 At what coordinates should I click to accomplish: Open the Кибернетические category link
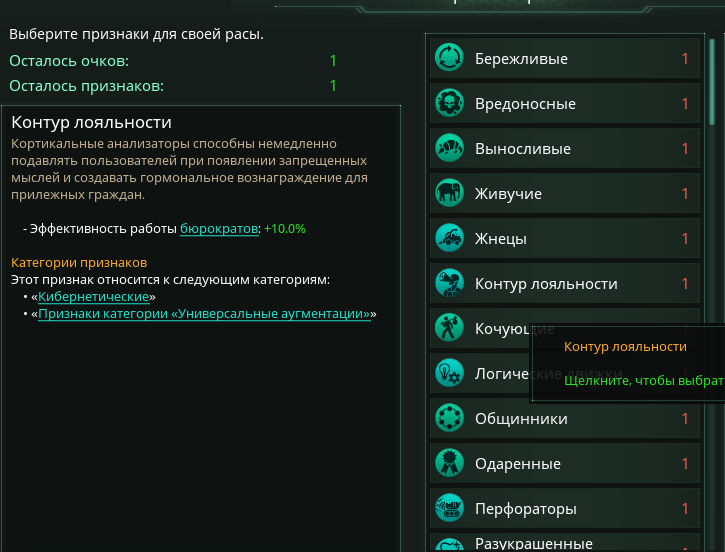pyautogui.click(x=93, y=297)
